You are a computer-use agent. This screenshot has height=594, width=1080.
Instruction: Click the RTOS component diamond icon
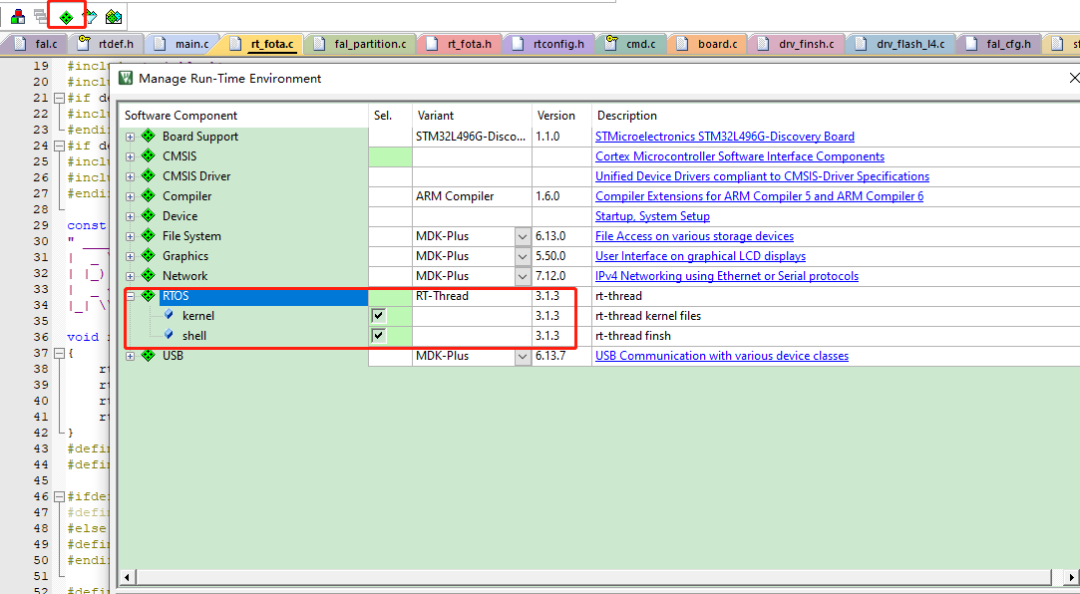(x=148, y=296)
